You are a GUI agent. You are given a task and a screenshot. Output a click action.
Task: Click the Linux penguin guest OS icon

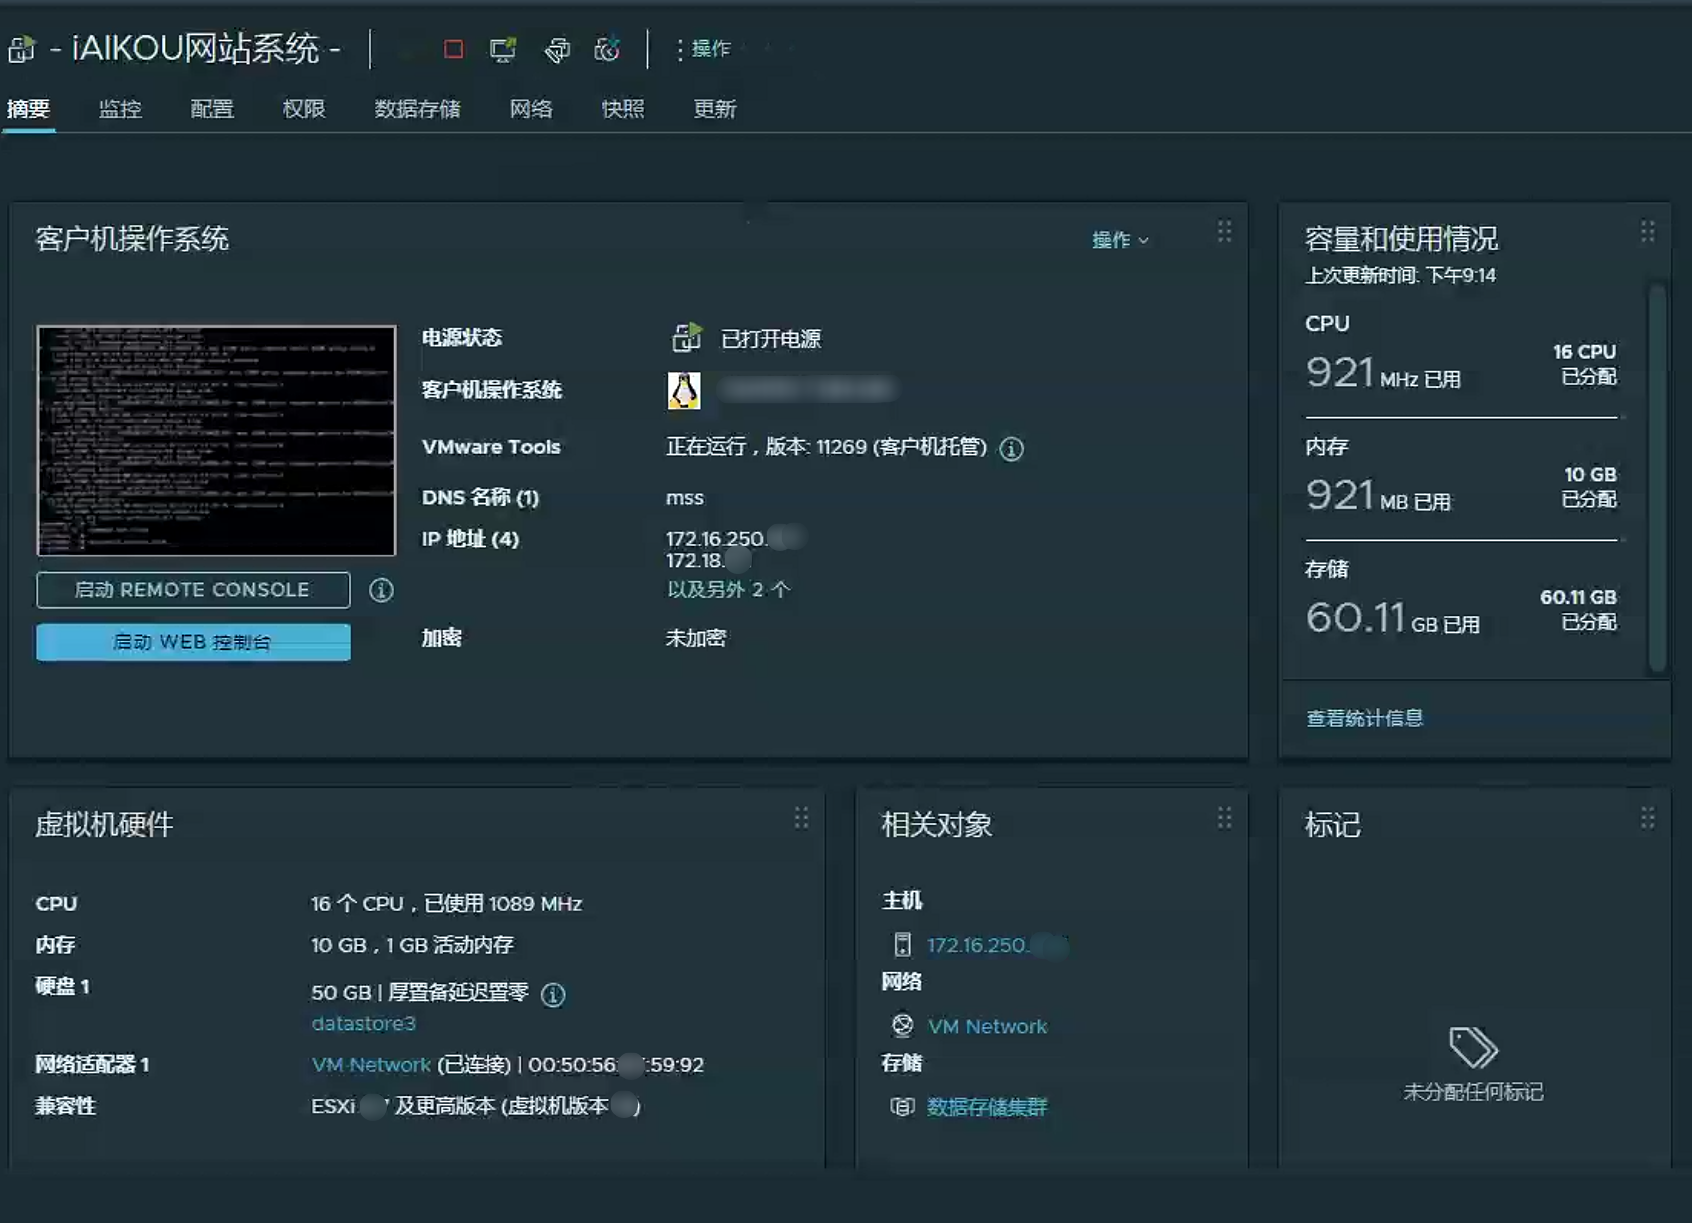(683, 391)
